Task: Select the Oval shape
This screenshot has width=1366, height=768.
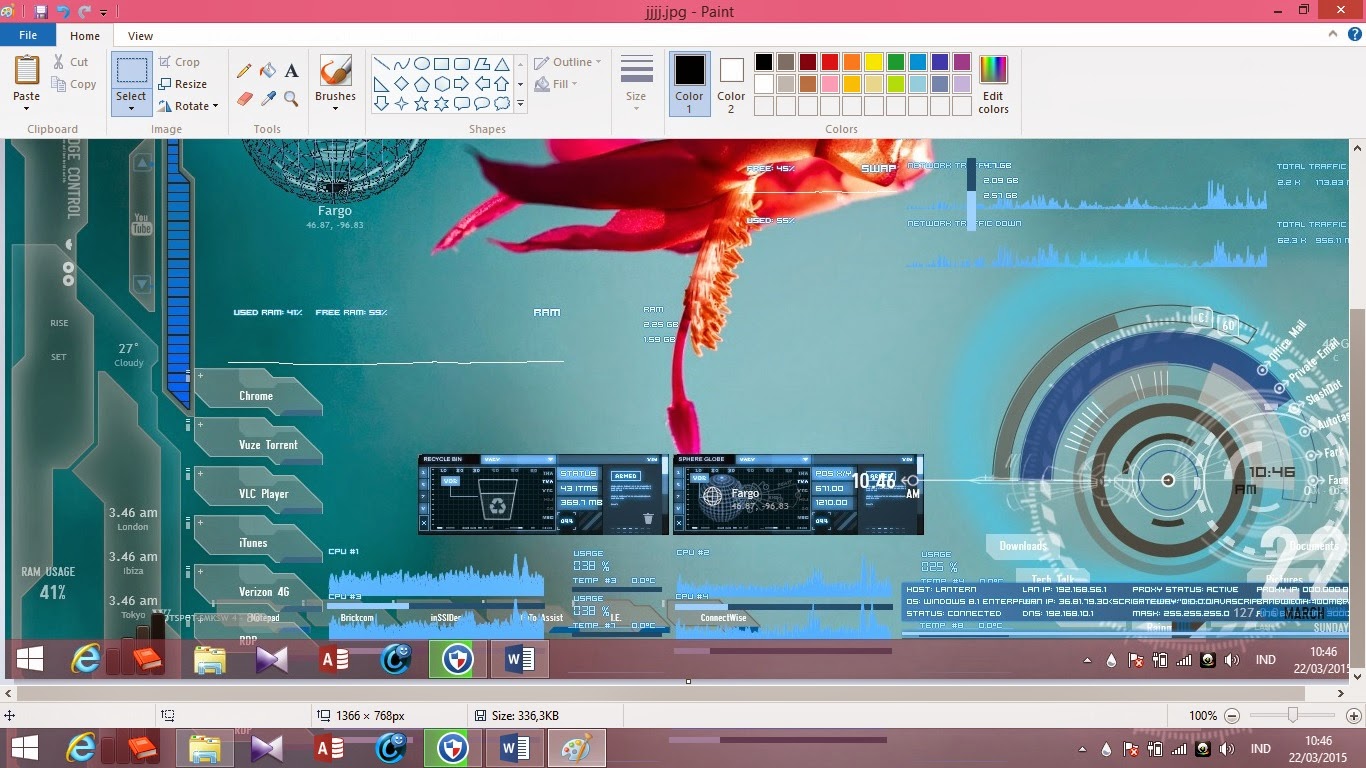Action: tap(421, 64)
